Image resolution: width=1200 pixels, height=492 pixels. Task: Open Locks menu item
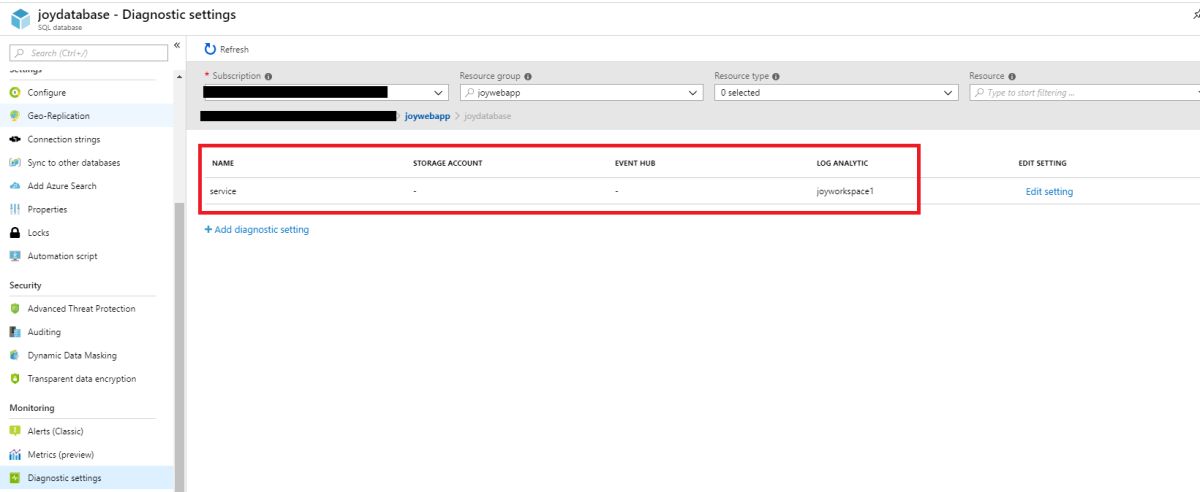(86, 233)
